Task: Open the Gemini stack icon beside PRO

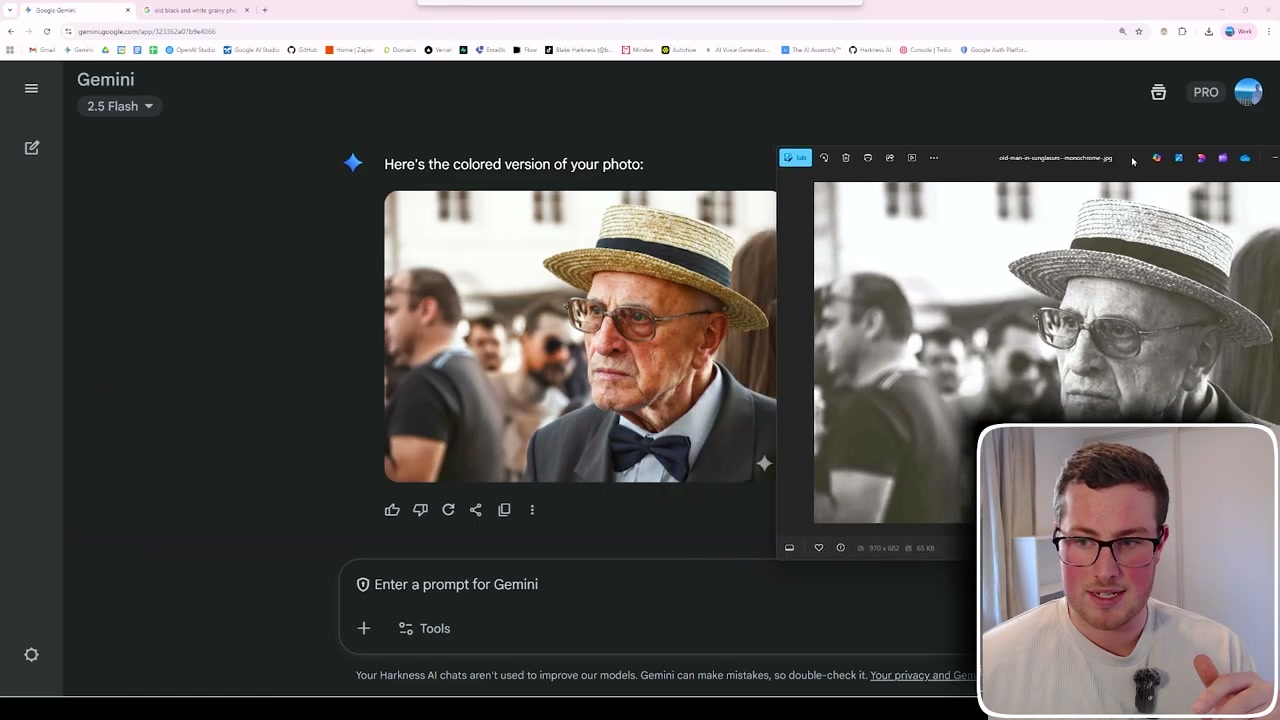Action: tap(1158, 92)
